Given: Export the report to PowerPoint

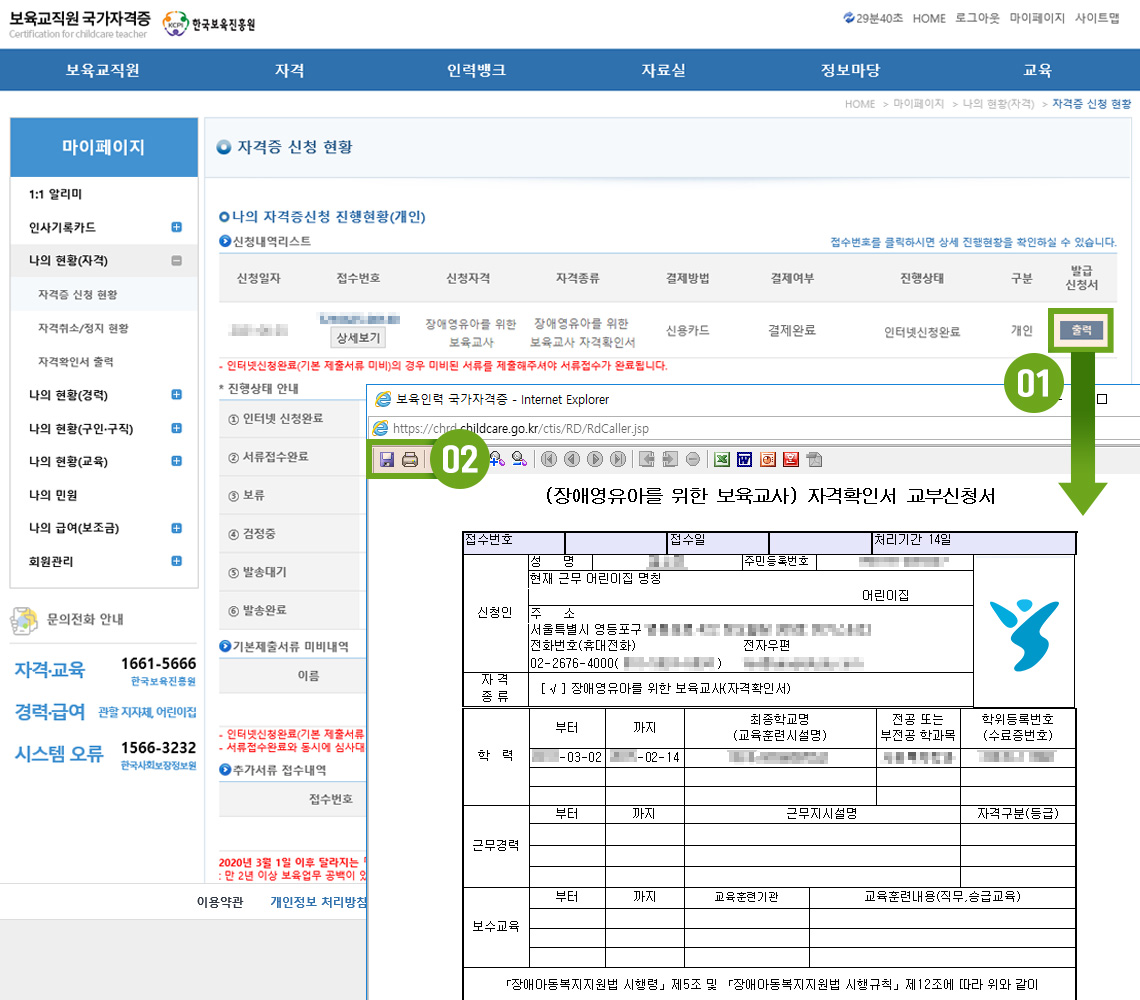Looking at the screenshot, I should click(x=768, y=459).
